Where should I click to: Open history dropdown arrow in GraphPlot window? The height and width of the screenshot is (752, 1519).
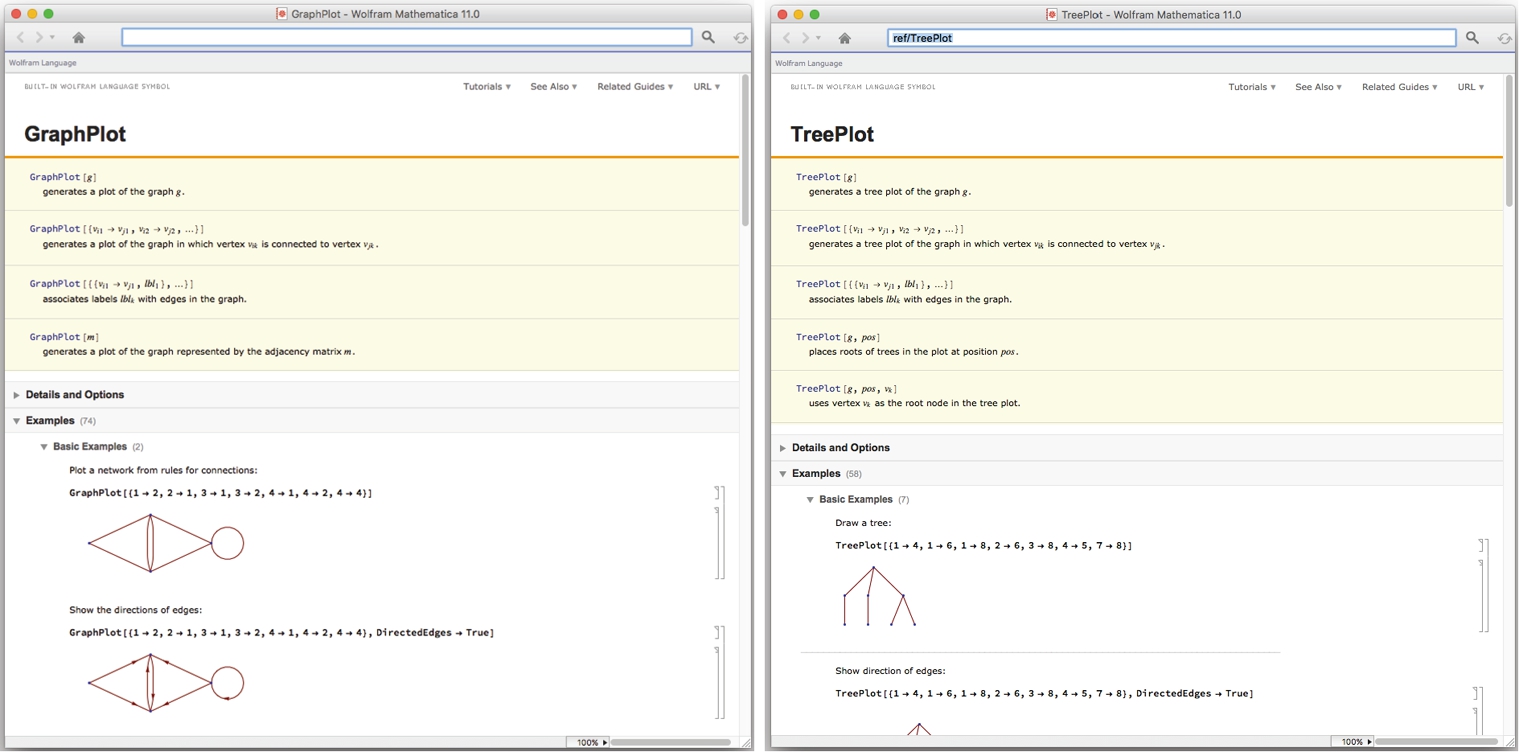52,38
